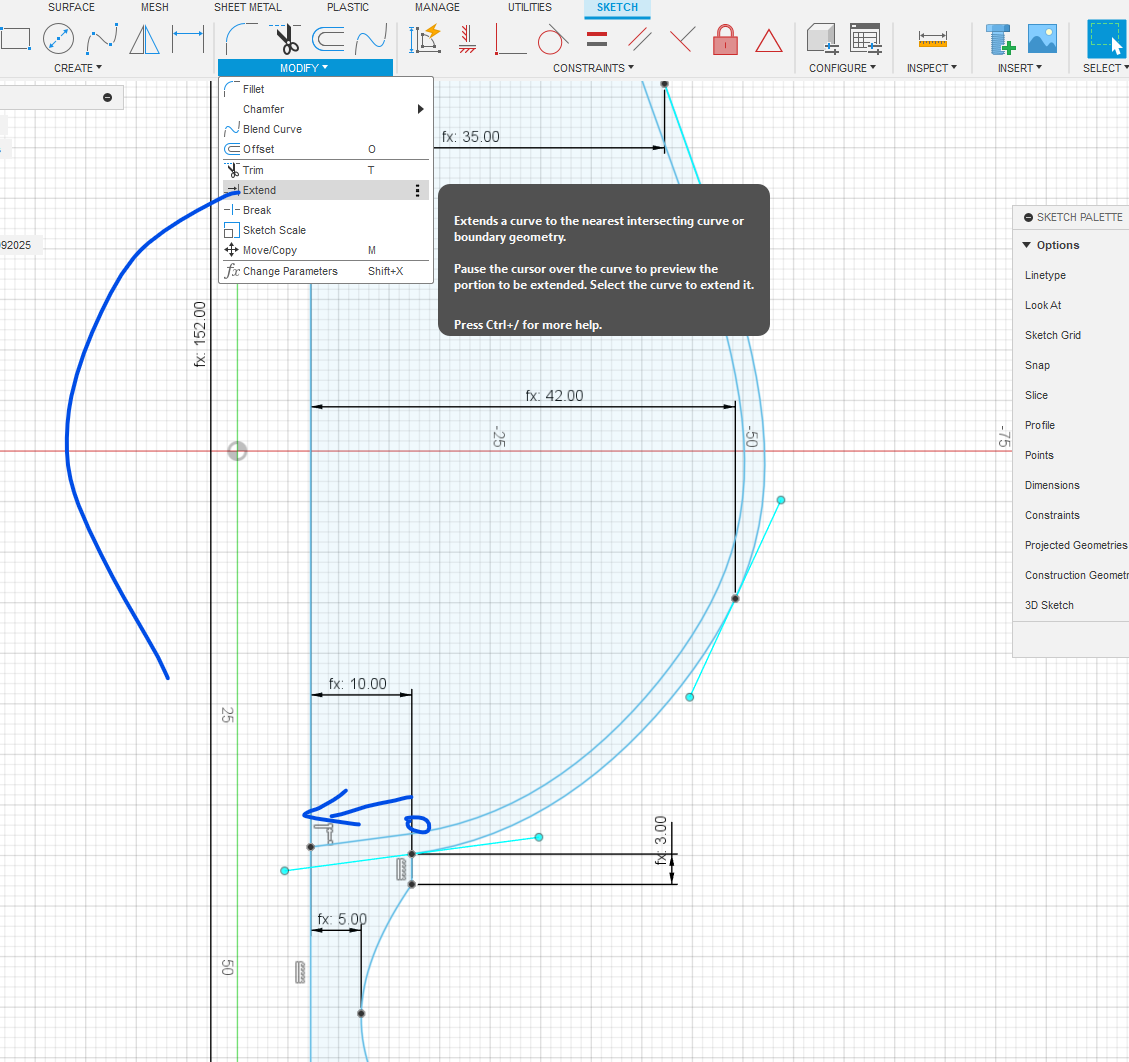The height and width of the screenshot is (1062, 1129).
Task: Apply the Fix/Unfix lock constraint
Action: (x=725, y=40)
